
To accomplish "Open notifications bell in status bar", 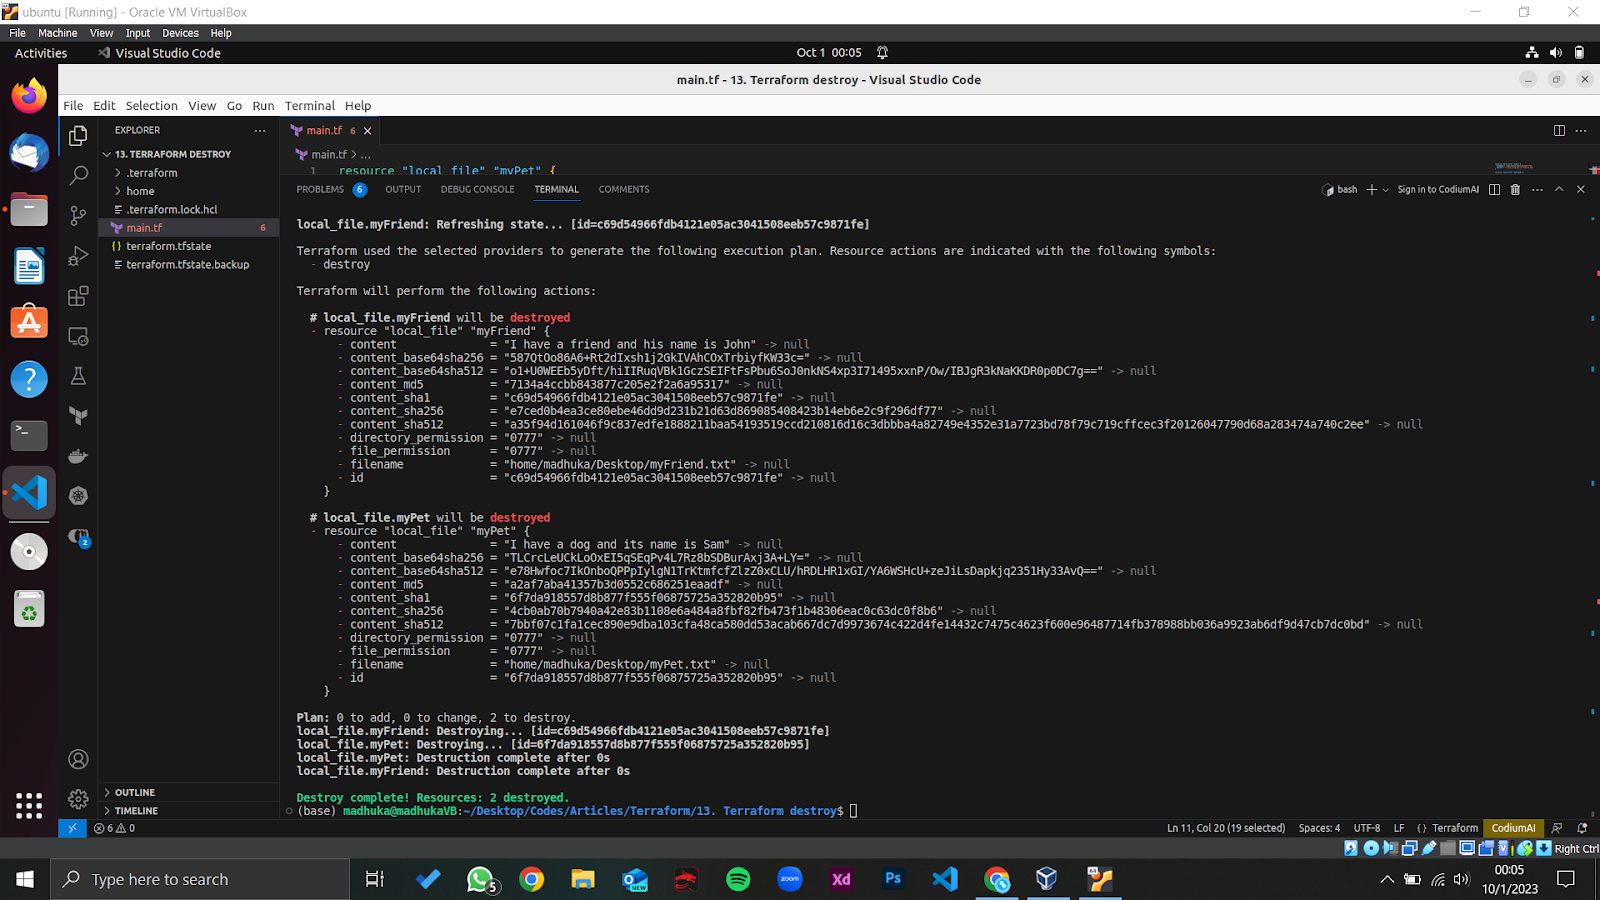I will point(1582,828).
